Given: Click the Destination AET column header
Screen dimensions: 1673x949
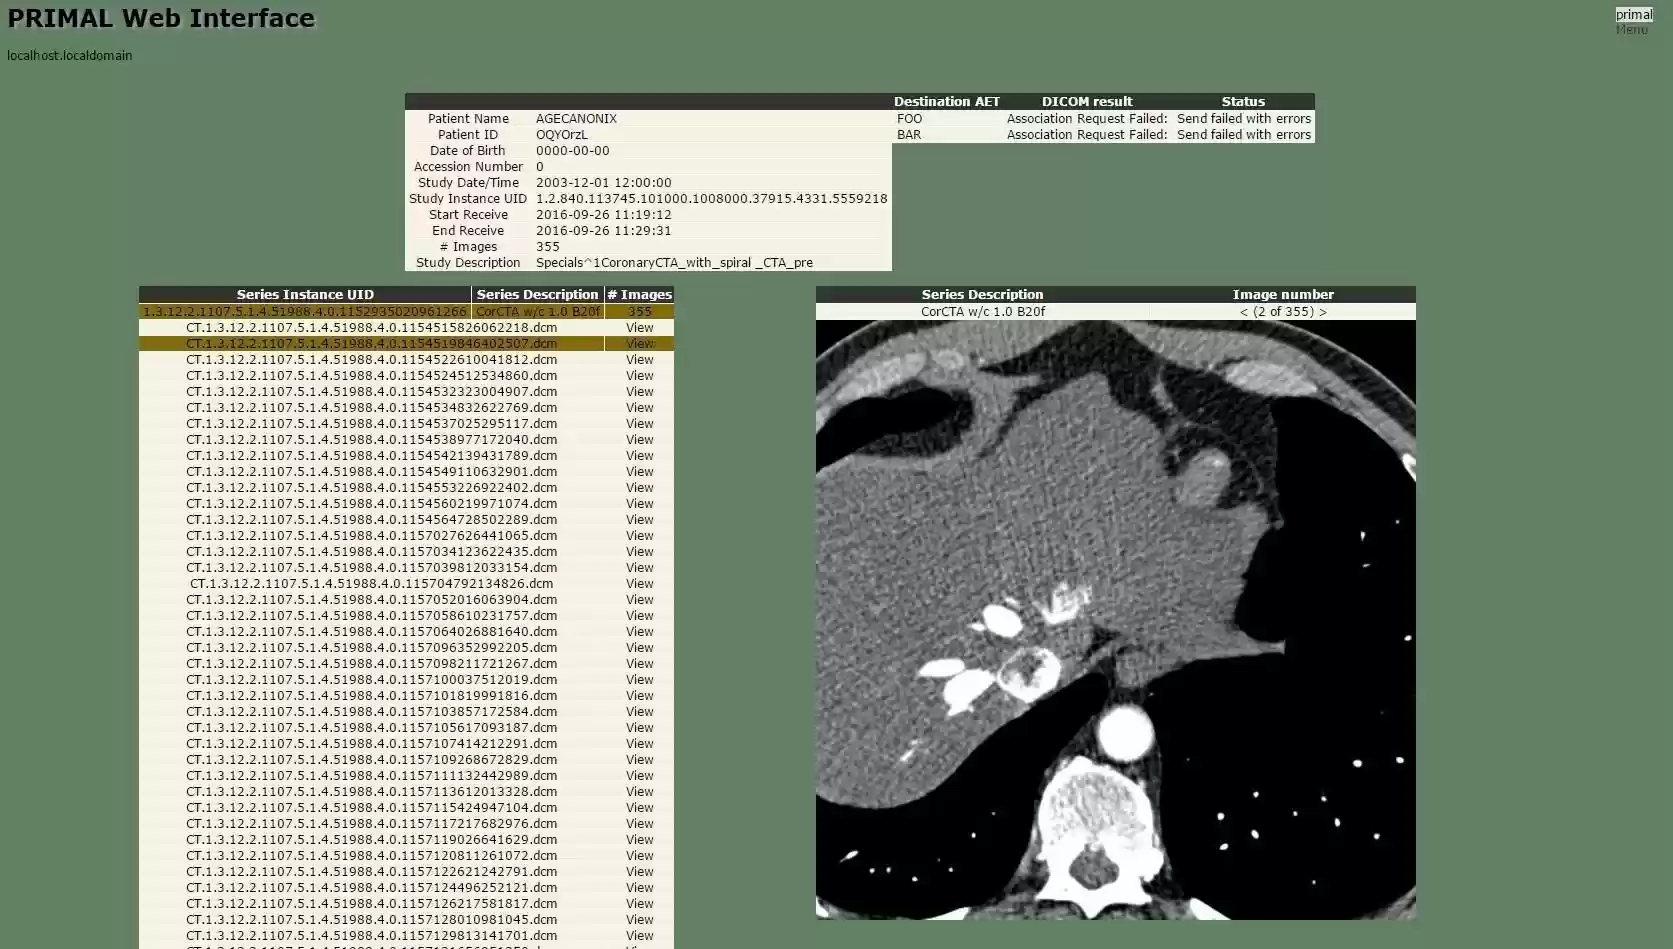Looking at the screenshot, I should point(946,101).
